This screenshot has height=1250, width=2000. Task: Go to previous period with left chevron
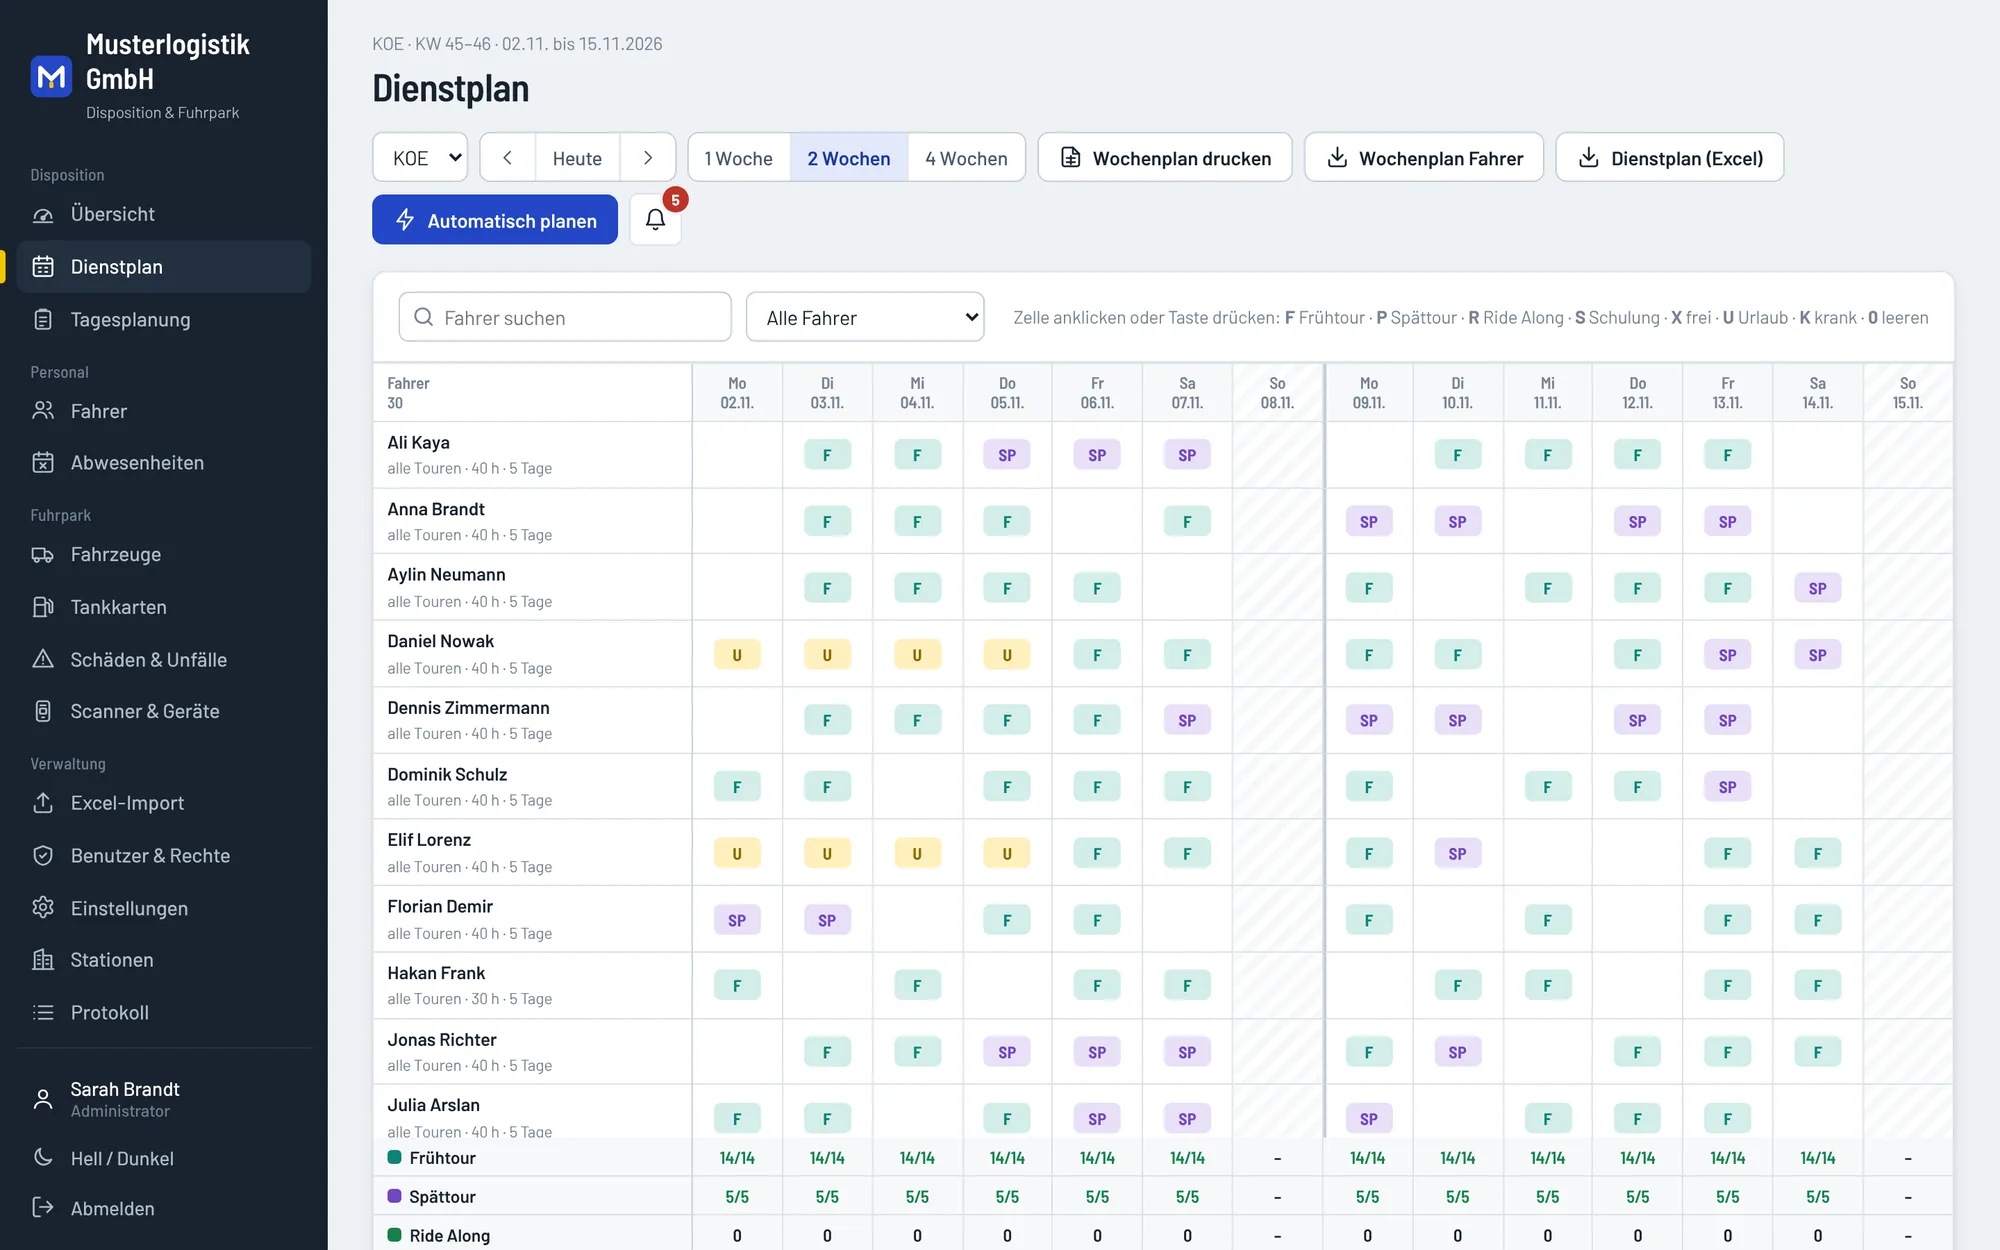[507, 158]
